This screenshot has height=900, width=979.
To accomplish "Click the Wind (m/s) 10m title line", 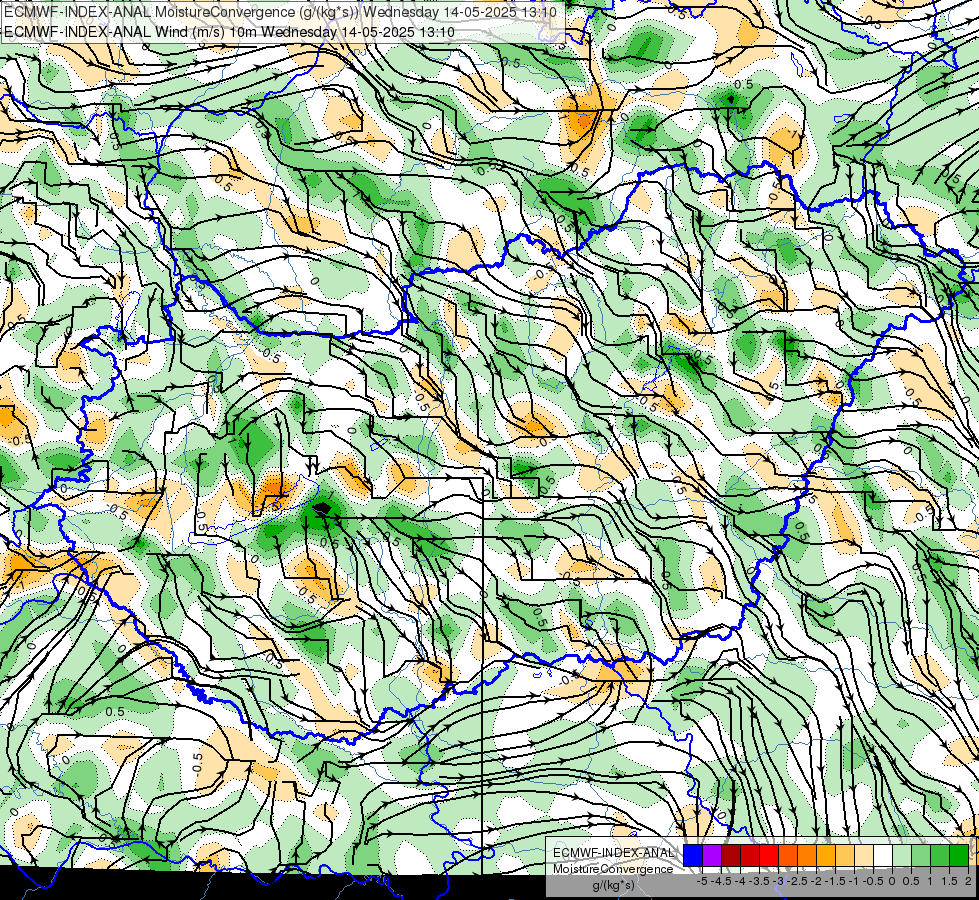I will click(229, 32).
